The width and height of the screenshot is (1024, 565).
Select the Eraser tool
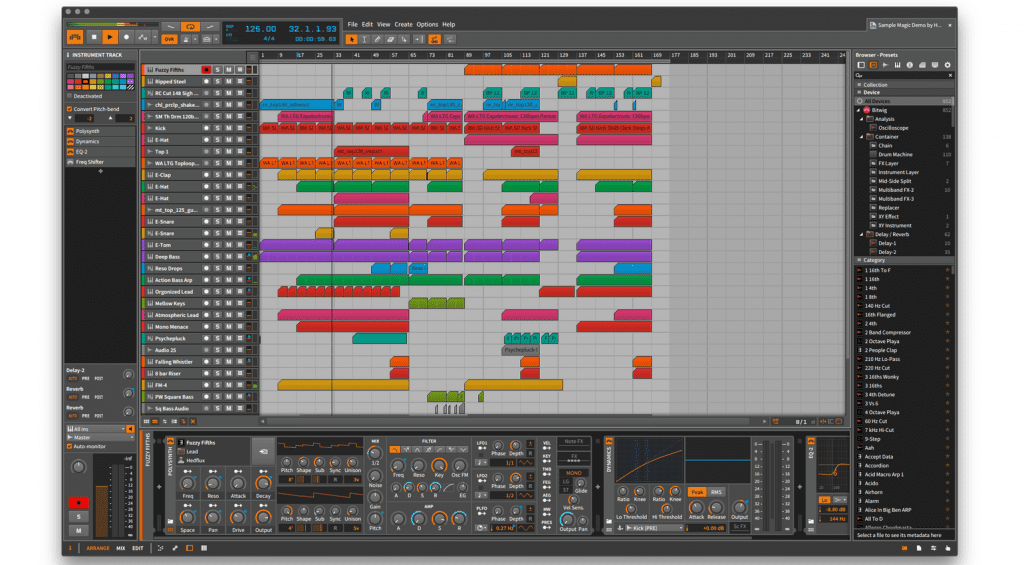pos(391,39)
